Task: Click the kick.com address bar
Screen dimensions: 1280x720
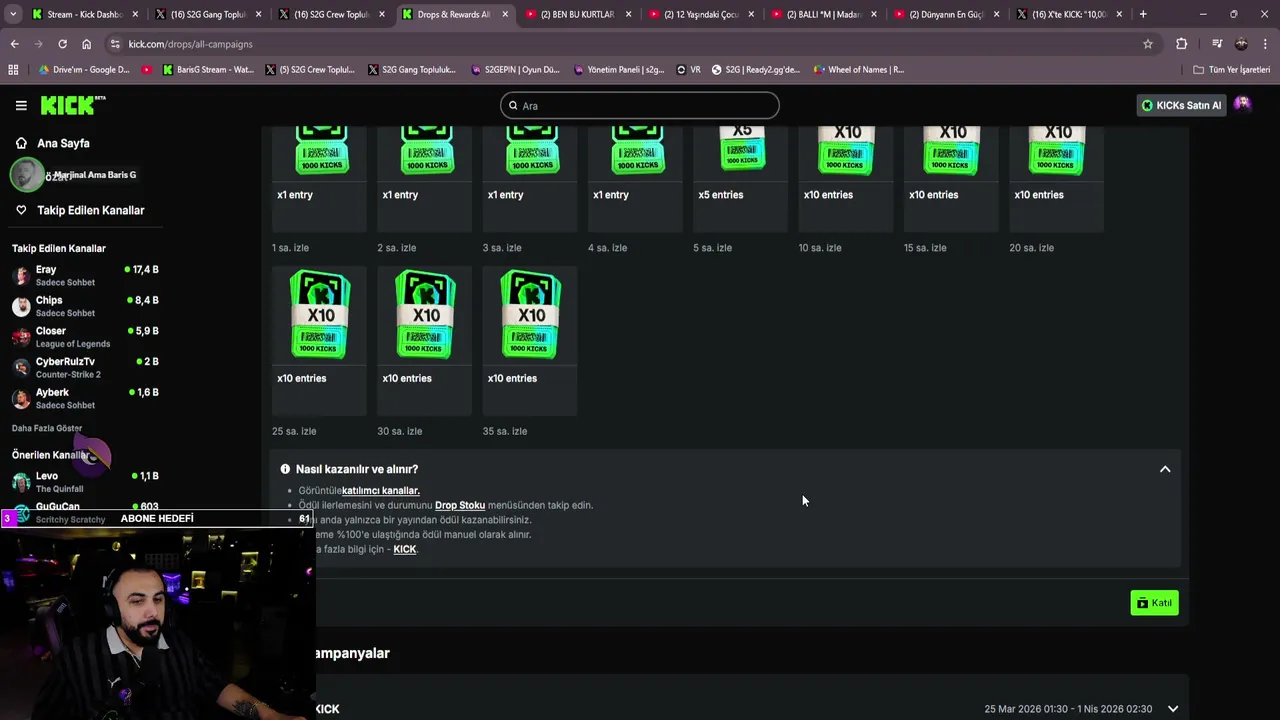Action: click(632, 44)
